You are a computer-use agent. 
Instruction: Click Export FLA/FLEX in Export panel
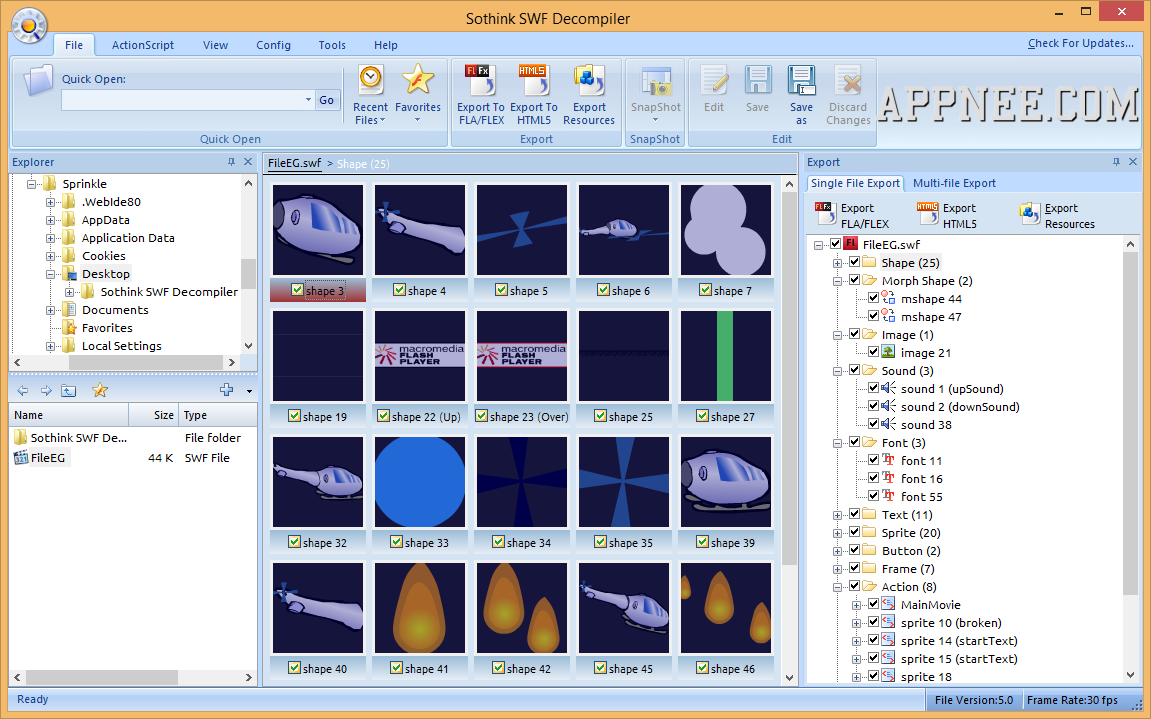(852, 216)
